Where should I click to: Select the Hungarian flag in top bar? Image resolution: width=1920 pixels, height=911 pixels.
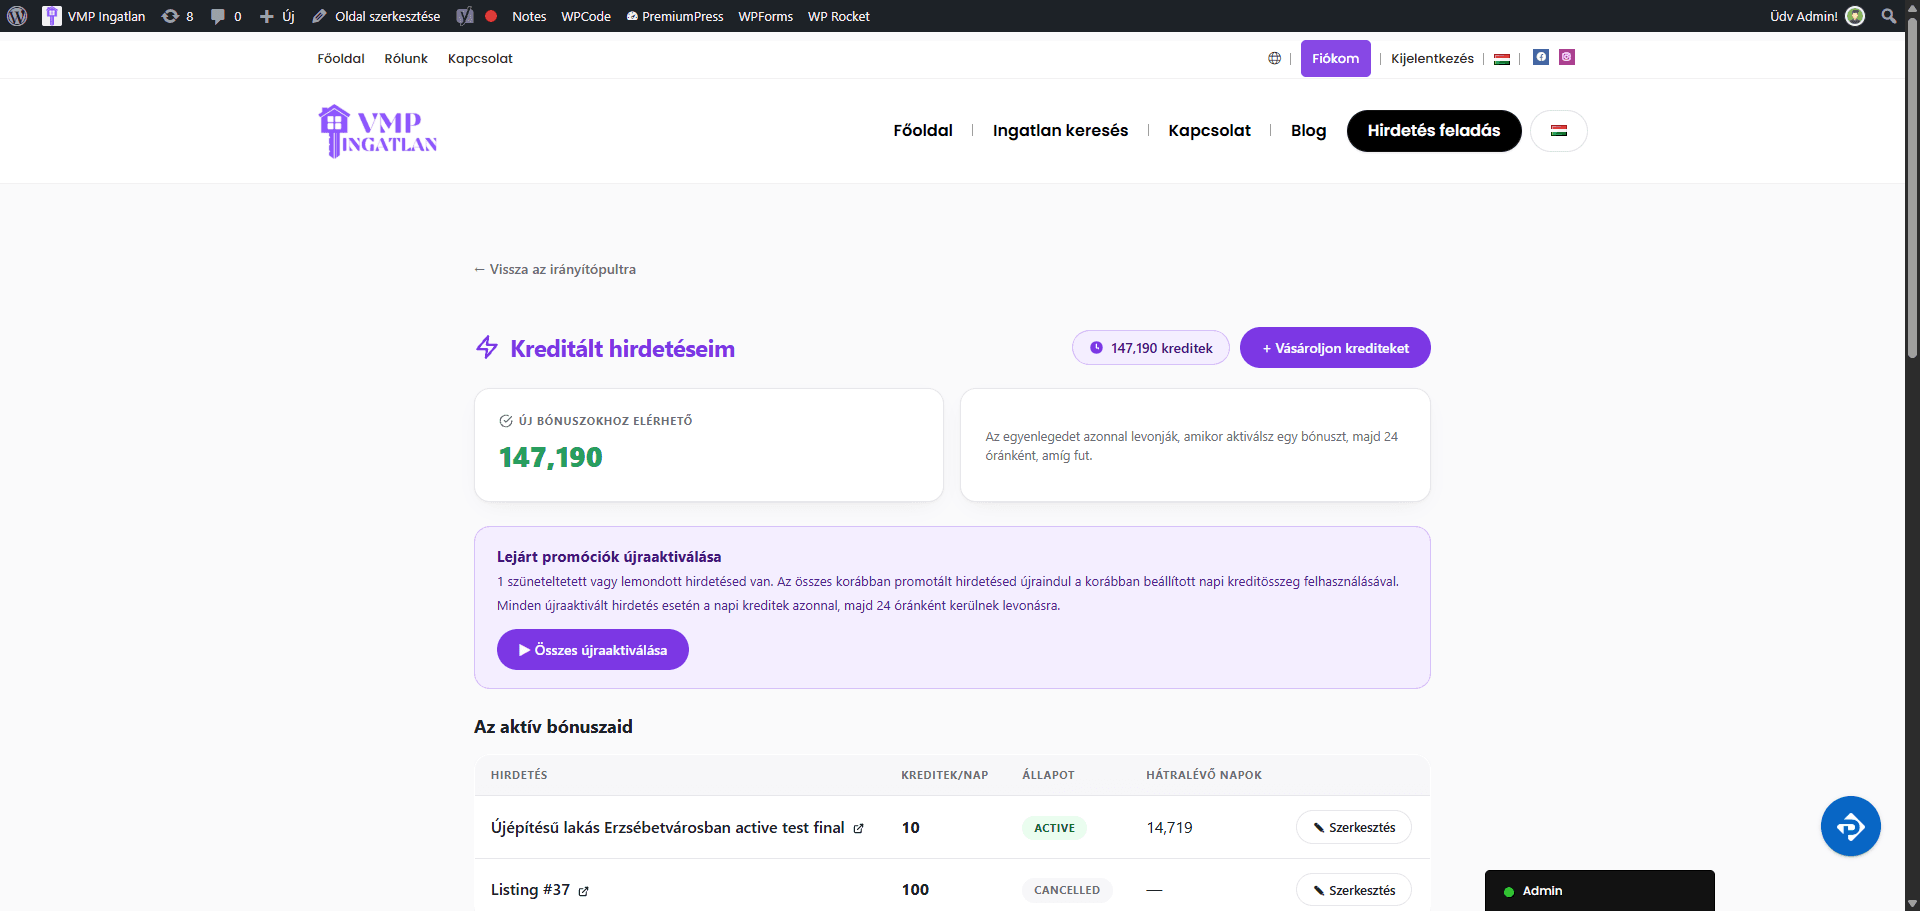click(x=1502, y=59)
